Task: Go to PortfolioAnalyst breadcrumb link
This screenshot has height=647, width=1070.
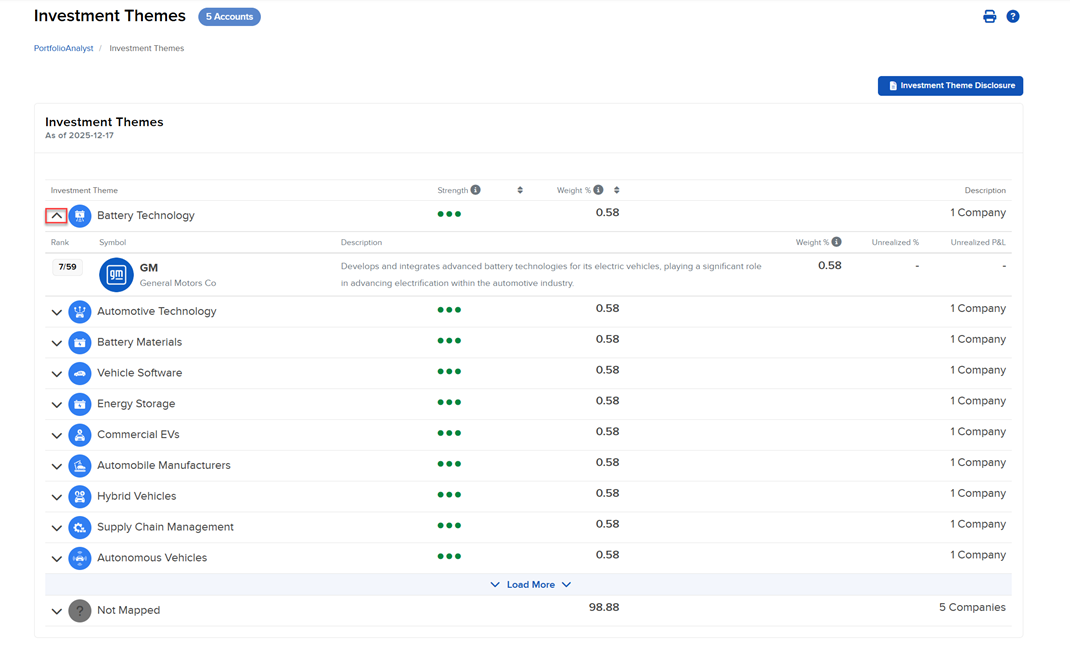Action: [63, 48]
